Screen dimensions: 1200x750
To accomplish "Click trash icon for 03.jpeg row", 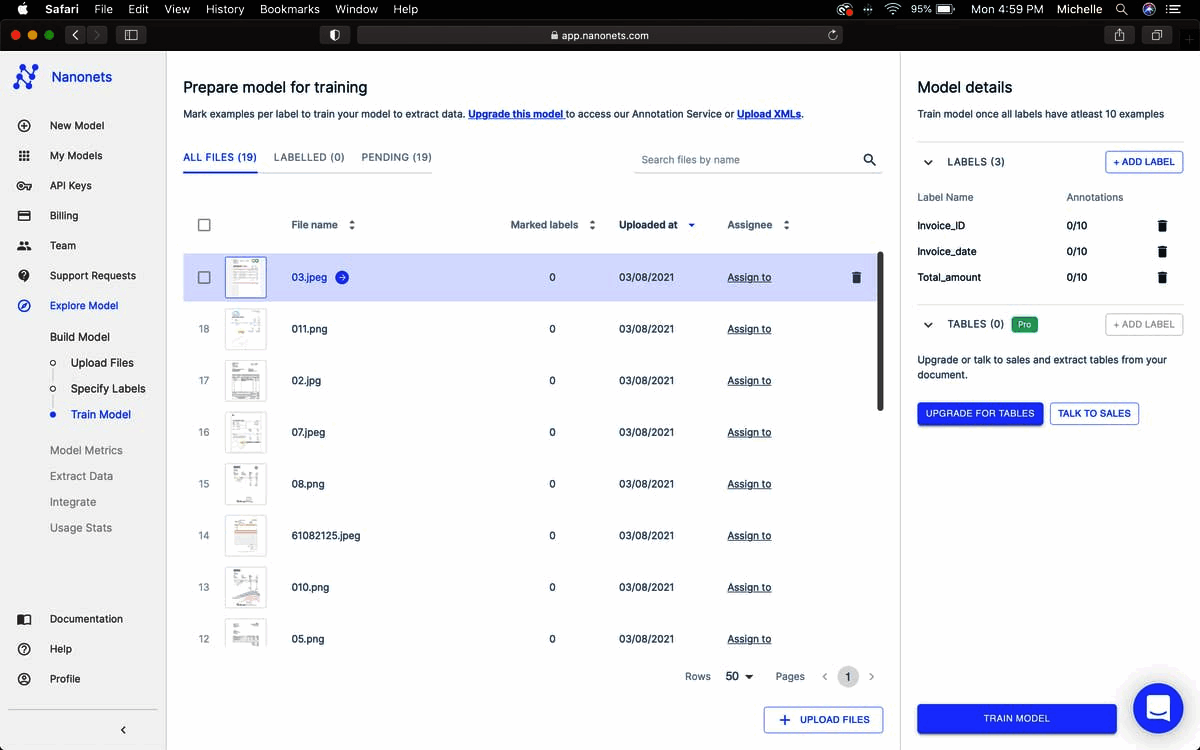I will point(856,277).
